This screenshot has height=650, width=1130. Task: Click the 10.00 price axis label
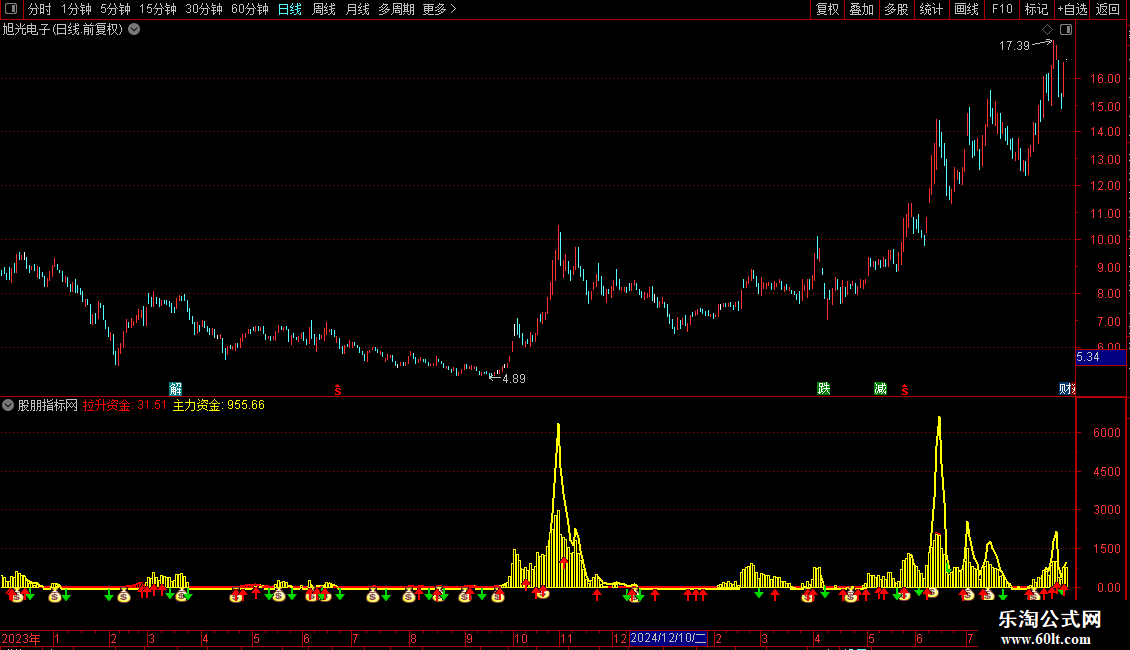click(1105, 240)
